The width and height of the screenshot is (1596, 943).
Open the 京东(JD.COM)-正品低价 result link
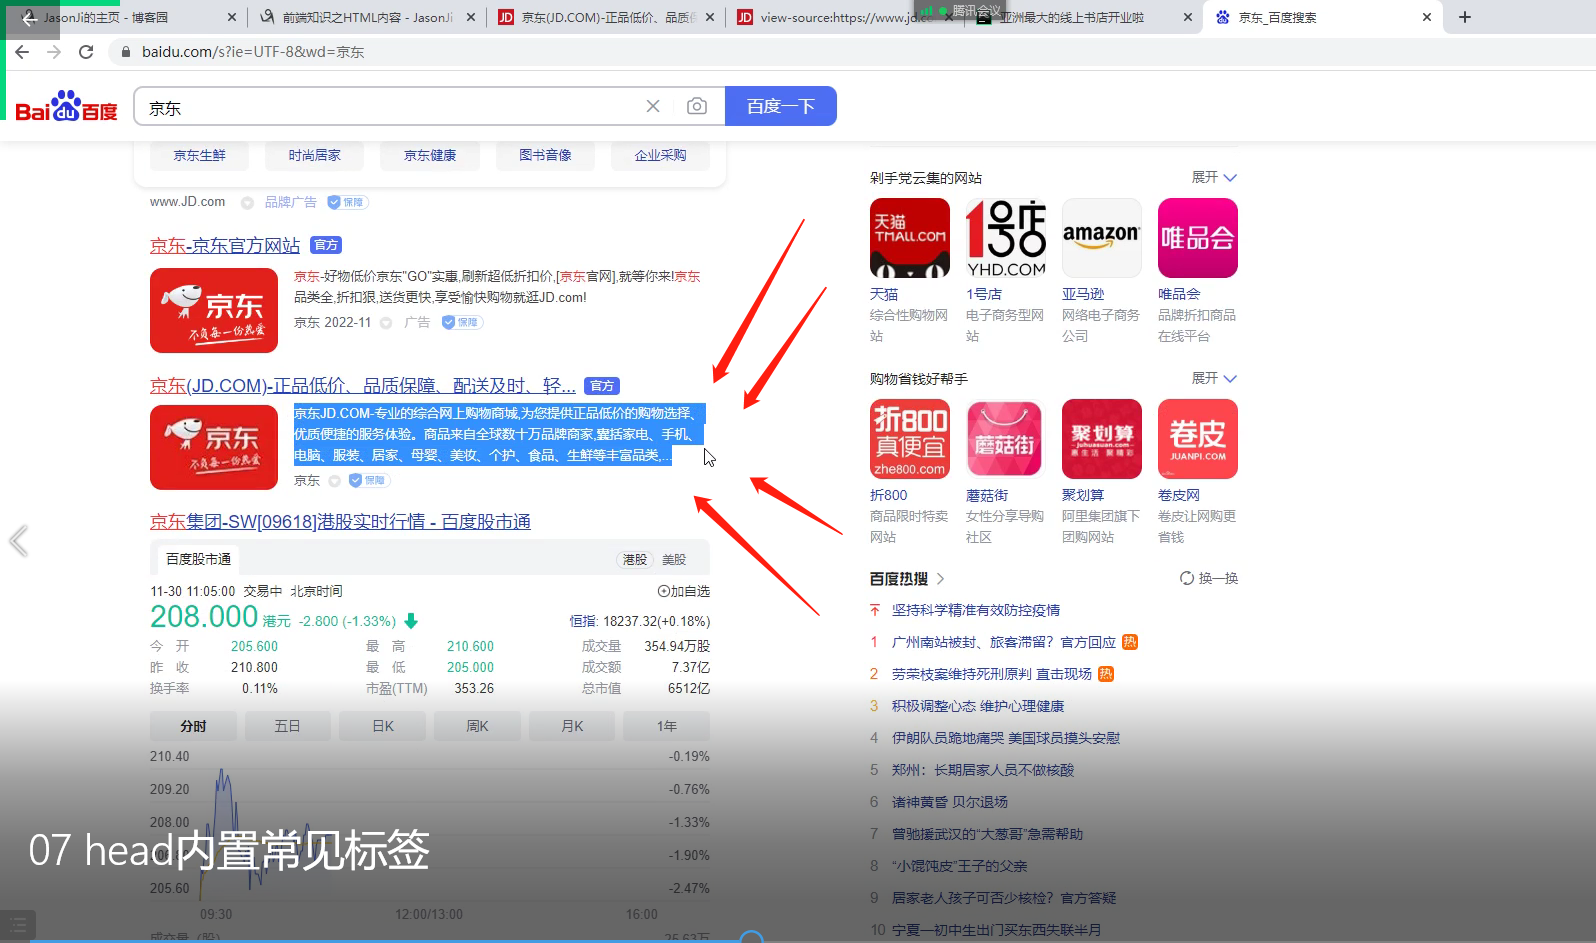(363, 386)
